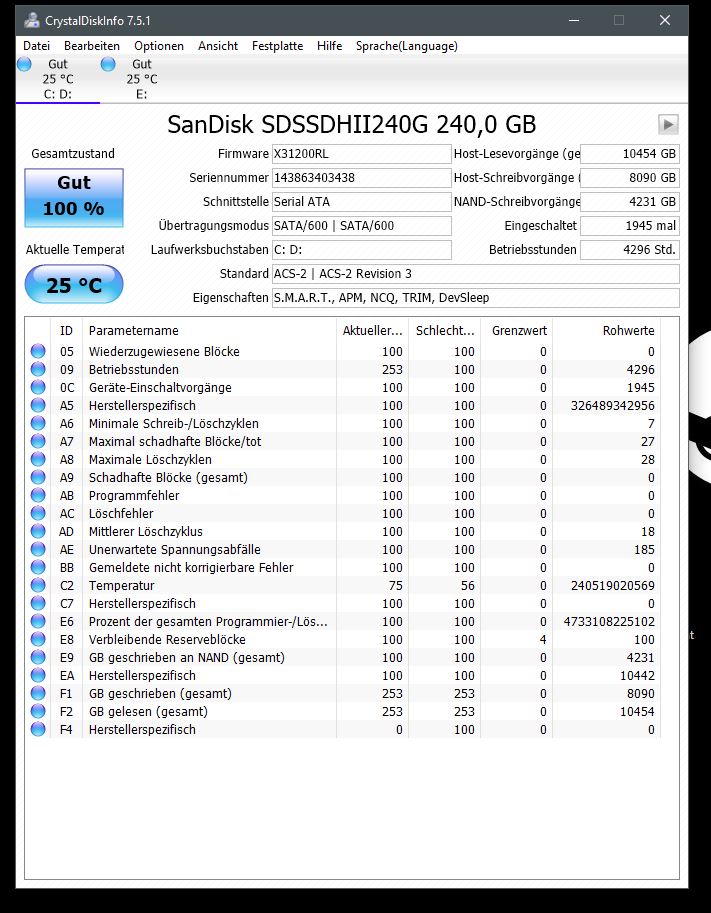Screen dimensions: 711x913
Task: Click status orb for row C2 Temperatur
Action: tap(38, 585)
